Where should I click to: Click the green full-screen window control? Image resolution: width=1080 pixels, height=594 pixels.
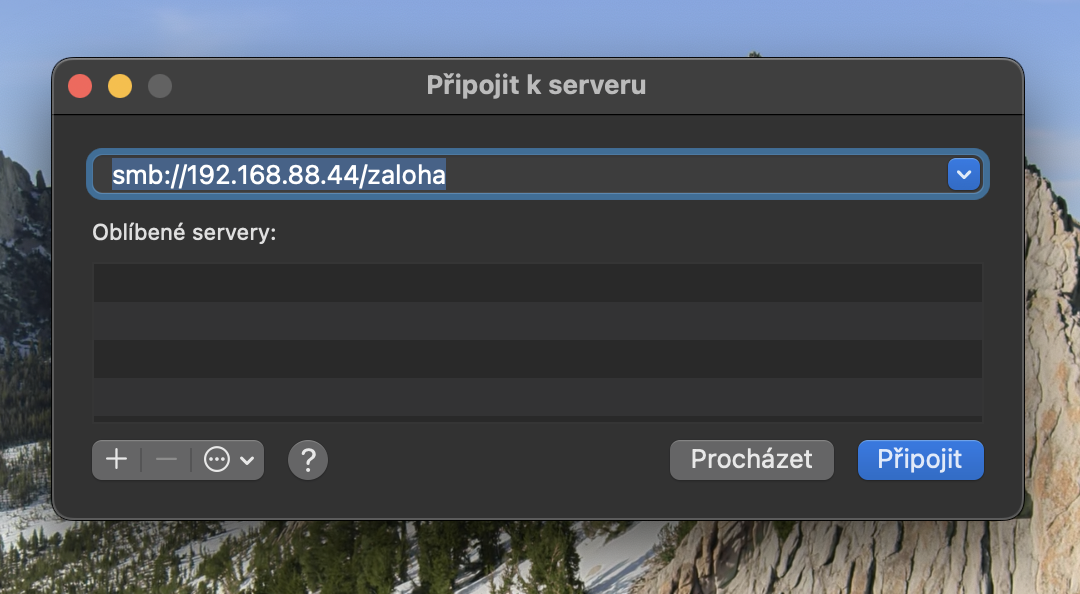pyautogui.click(x=160, y=86)
